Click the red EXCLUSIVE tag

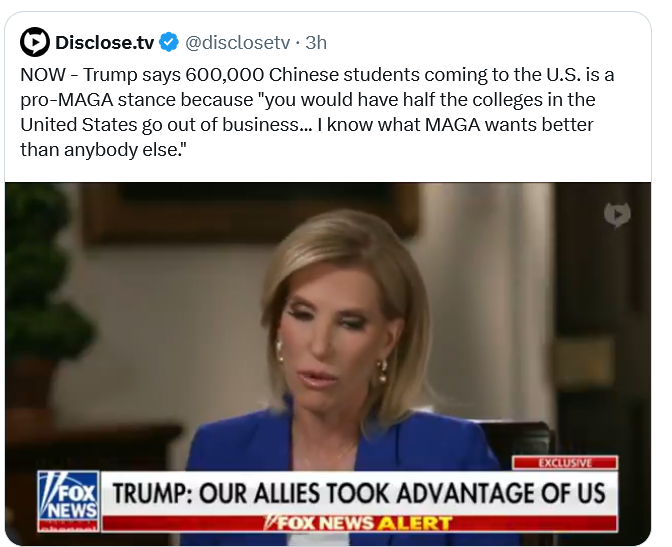(x=565, y=463)
